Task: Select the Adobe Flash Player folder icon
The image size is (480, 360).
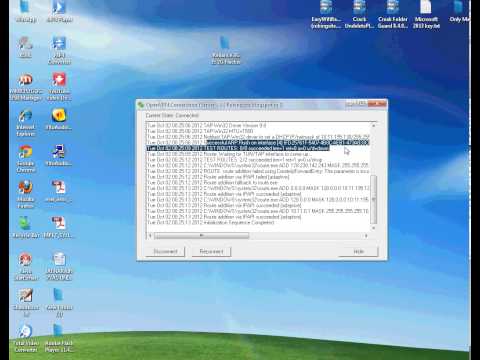Action: [x=59, y=338]
